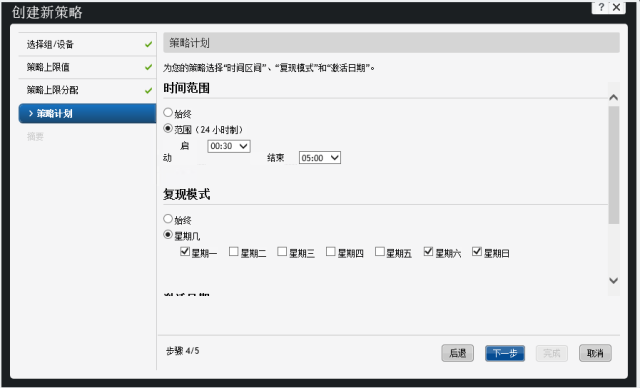Screen dimensions: 640x388
Task: Open the help question mark icon
Action: (600, 7)
